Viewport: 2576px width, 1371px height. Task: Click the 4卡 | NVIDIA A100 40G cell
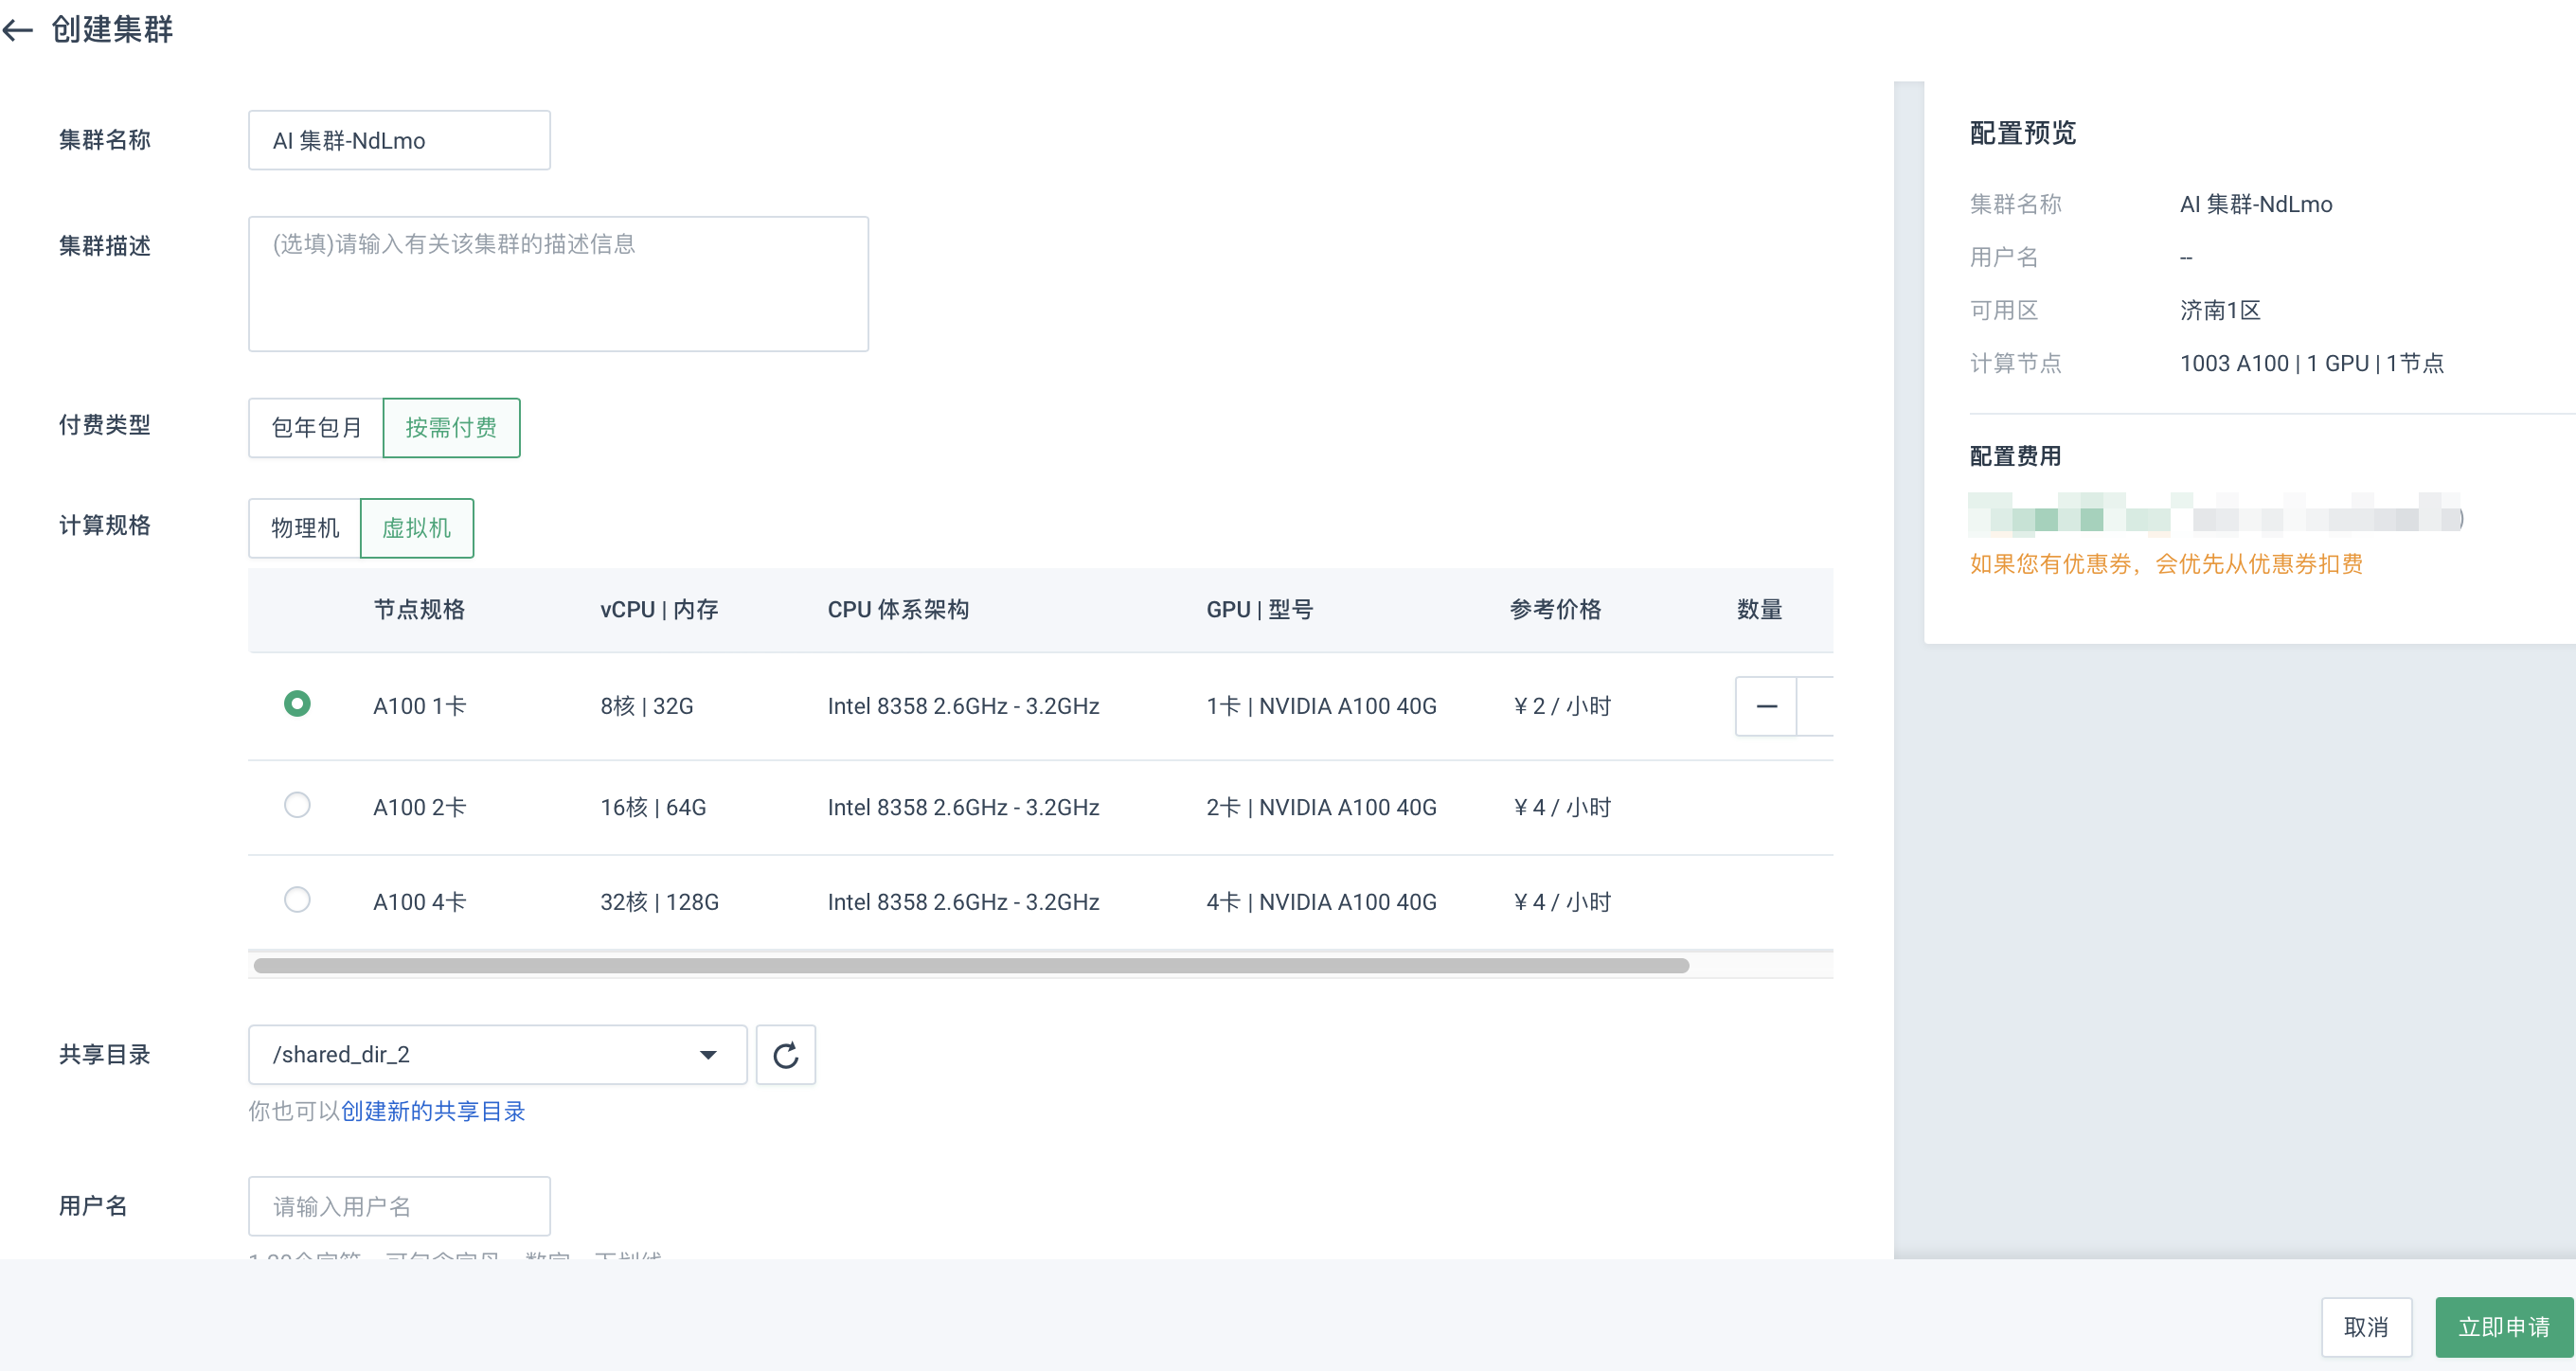coord(1321,902)
